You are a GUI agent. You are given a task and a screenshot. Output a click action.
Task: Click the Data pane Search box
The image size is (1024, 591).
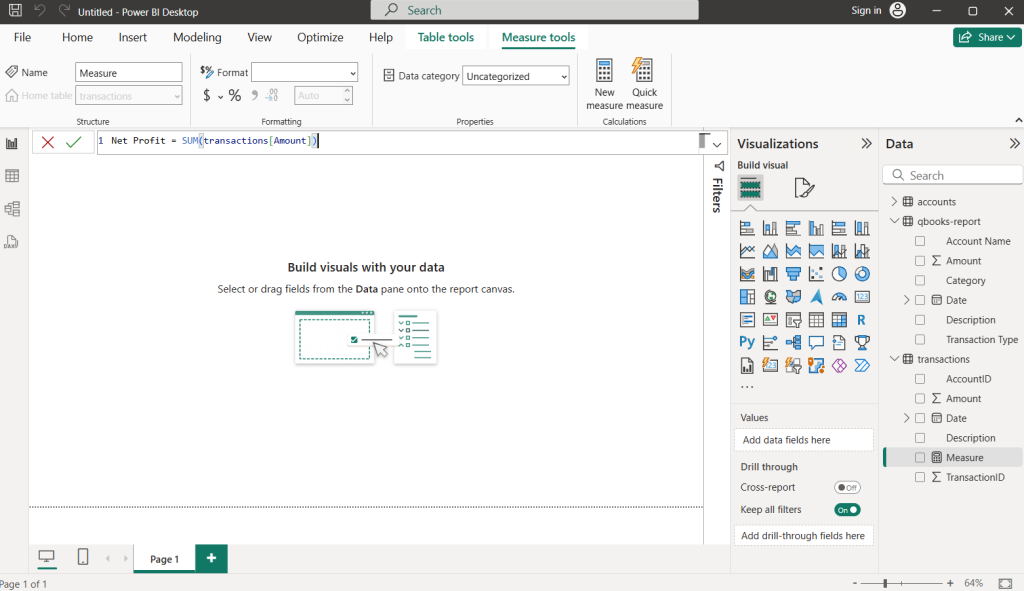(953, 175)
